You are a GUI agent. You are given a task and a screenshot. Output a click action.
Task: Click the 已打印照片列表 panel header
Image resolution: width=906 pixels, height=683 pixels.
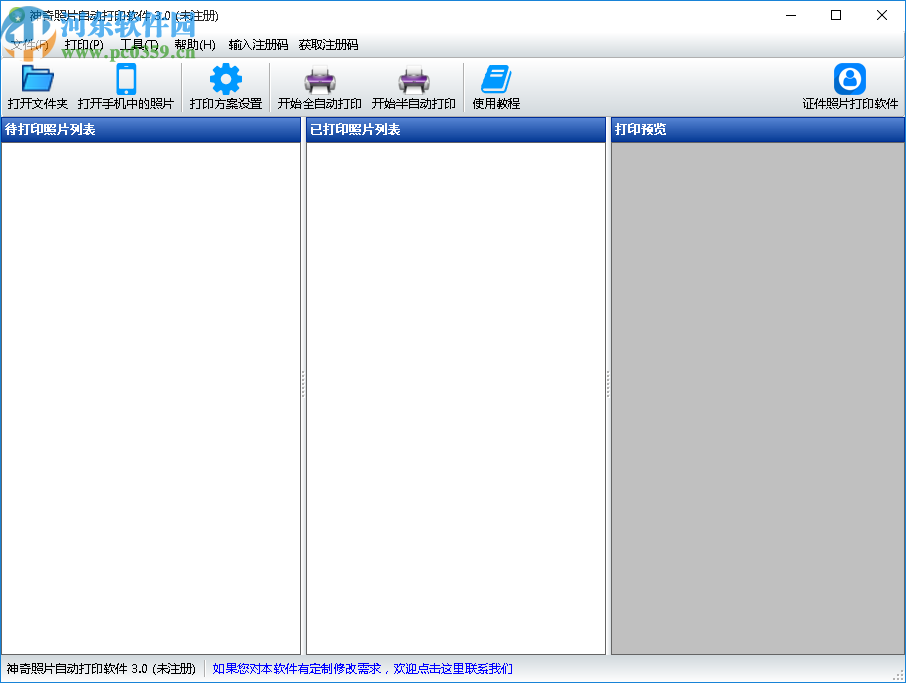[456, 129]
